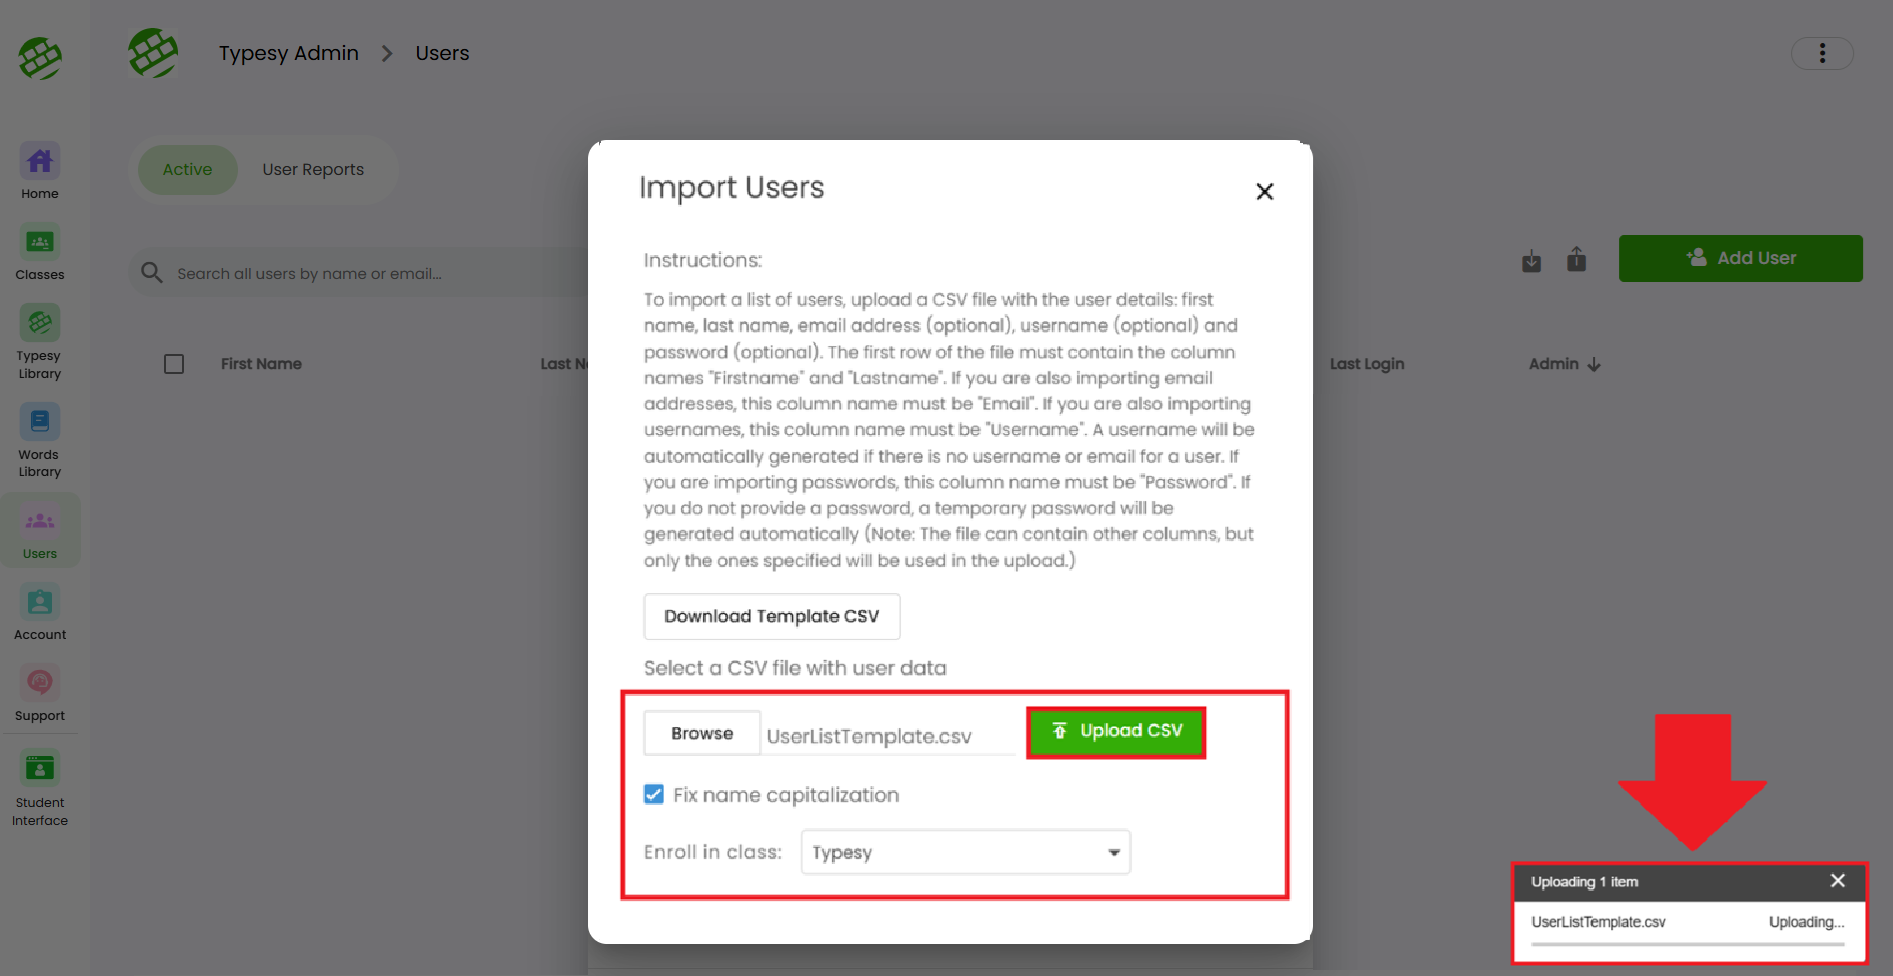Open the three-dot options menu
The image size is (1893, 976).
(x=1822, y=53)
